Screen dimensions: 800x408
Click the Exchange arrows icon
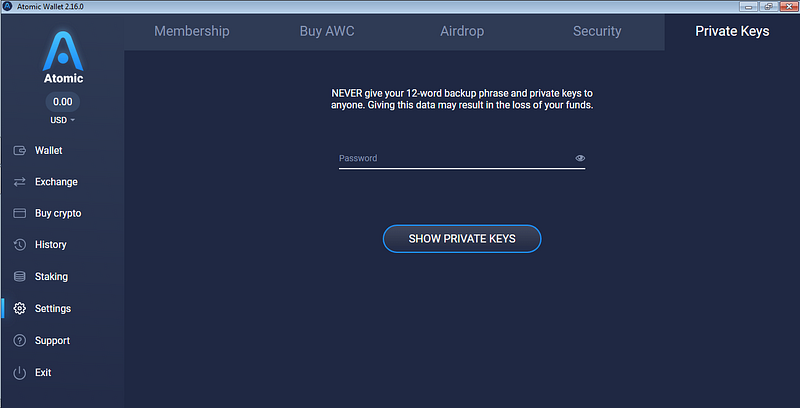coord(19,182)
